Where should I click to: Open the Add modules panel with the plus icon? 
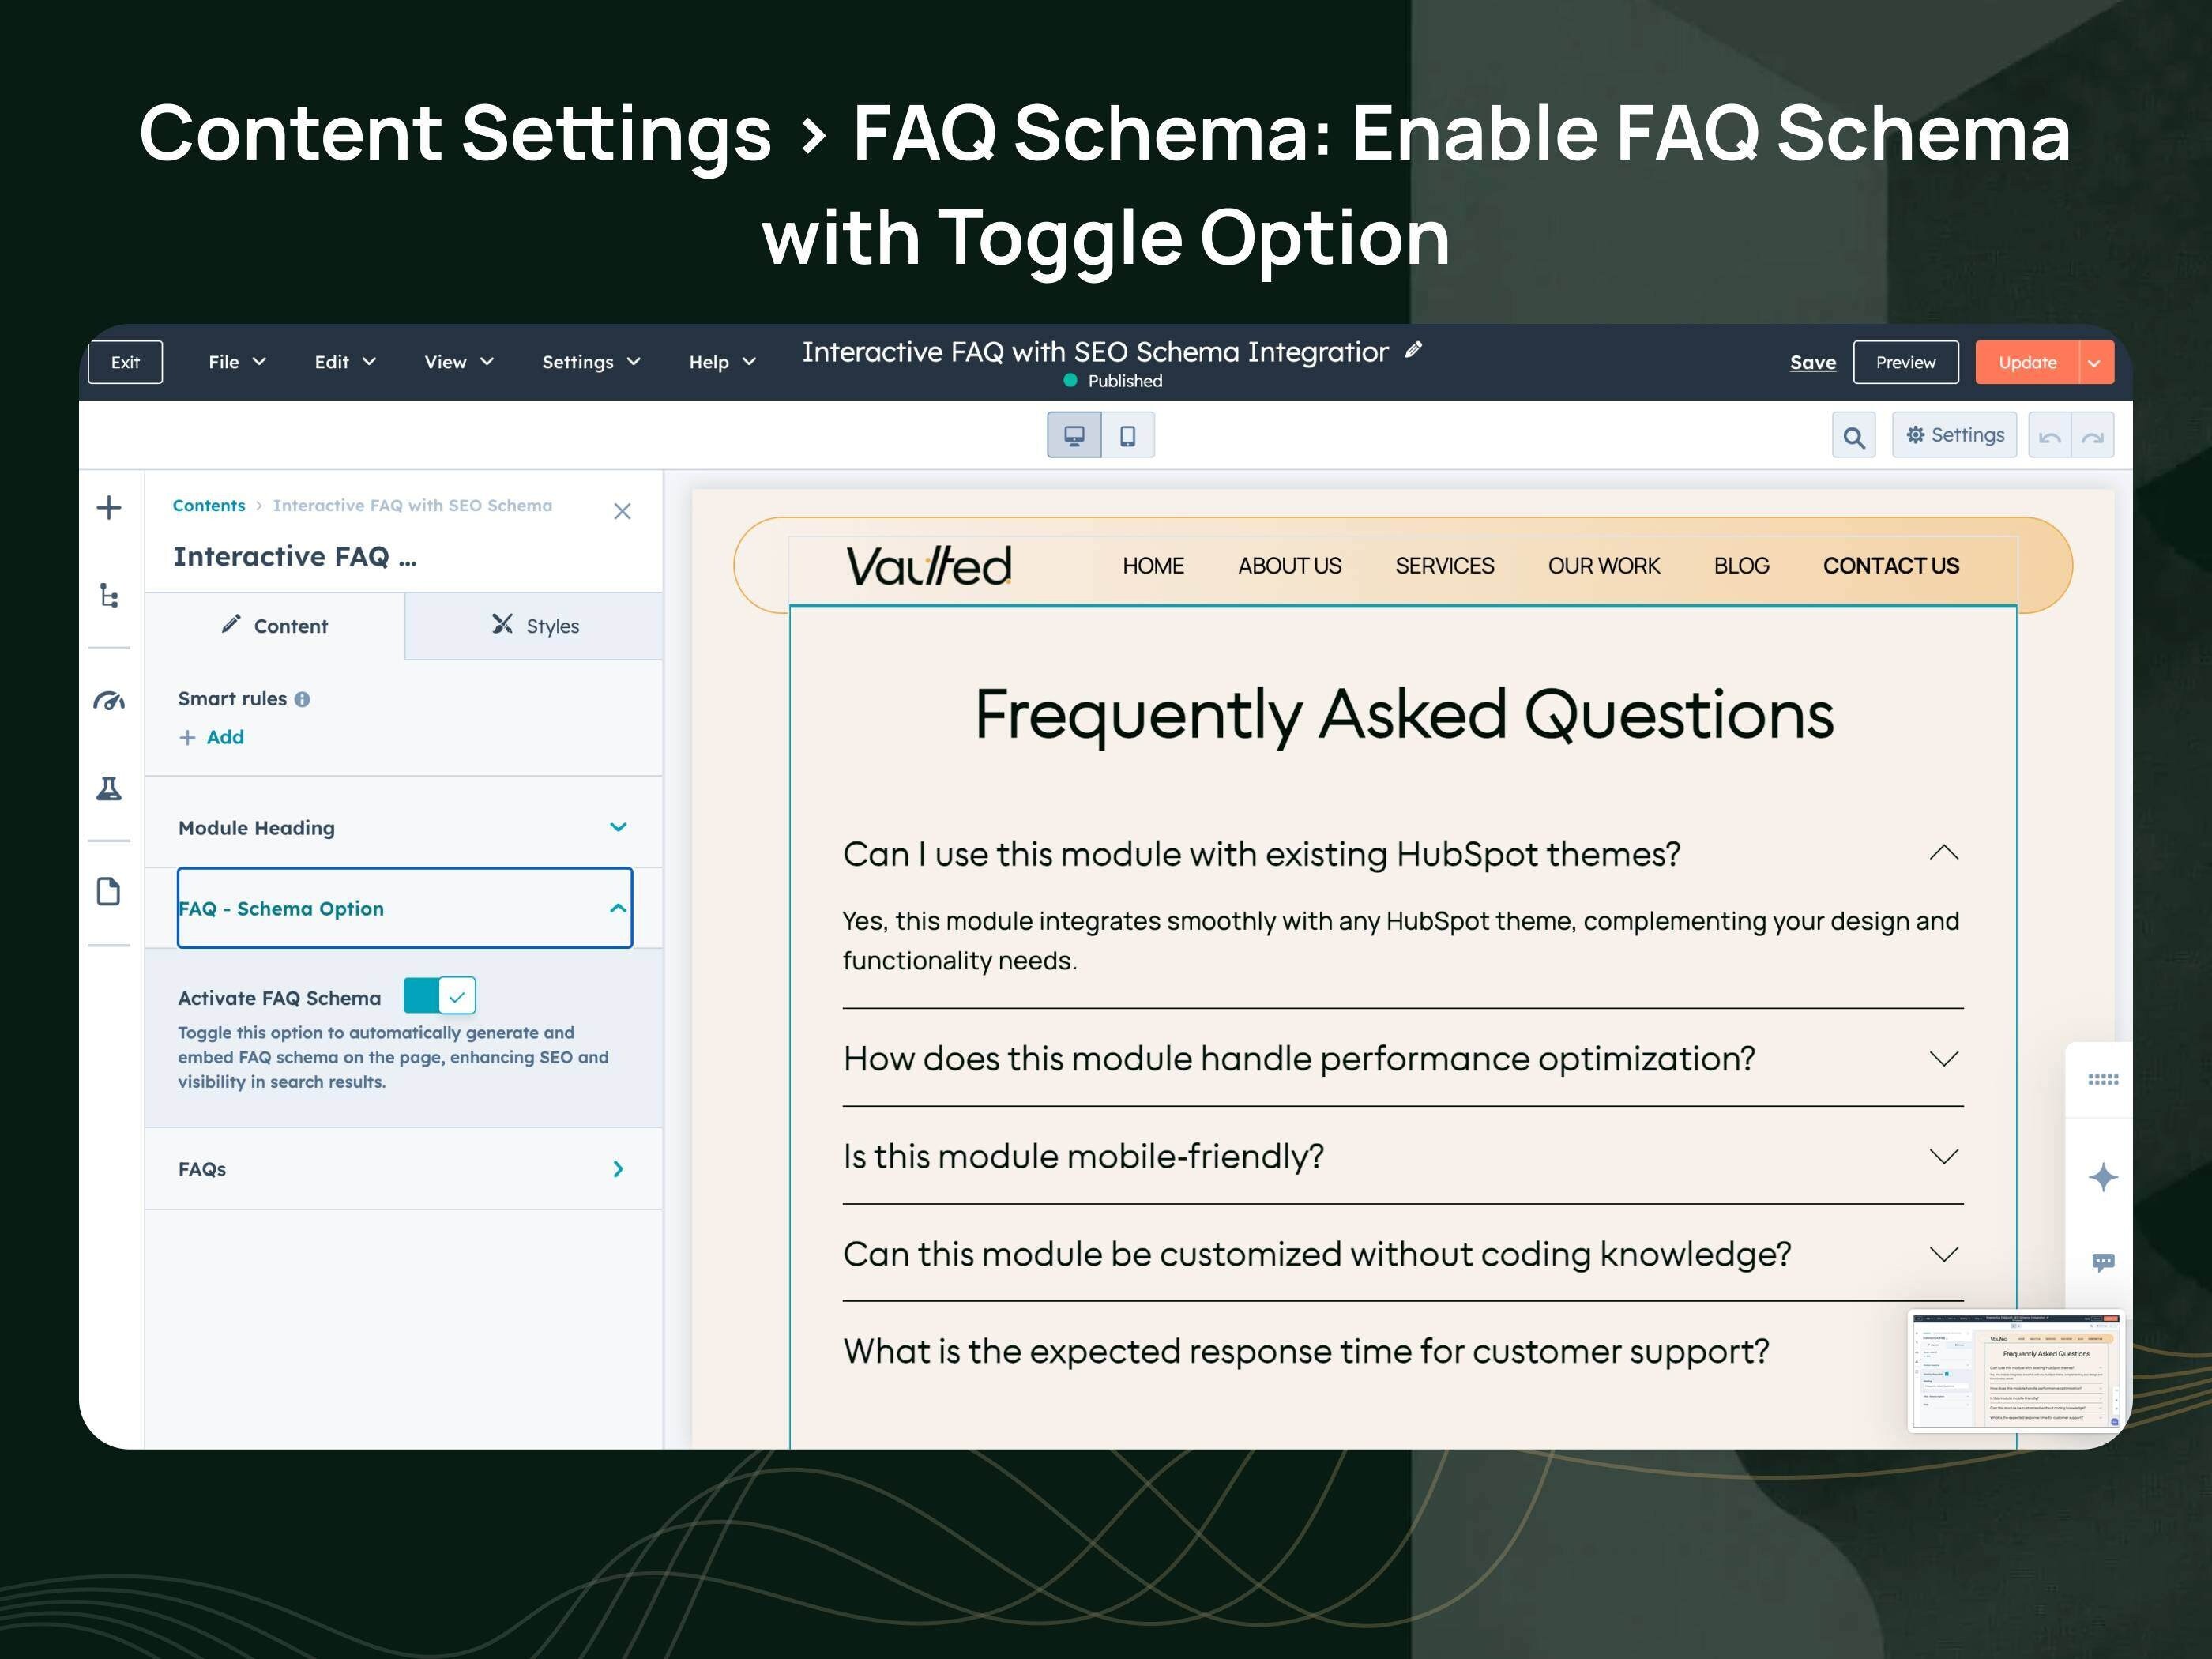point(109,507)
